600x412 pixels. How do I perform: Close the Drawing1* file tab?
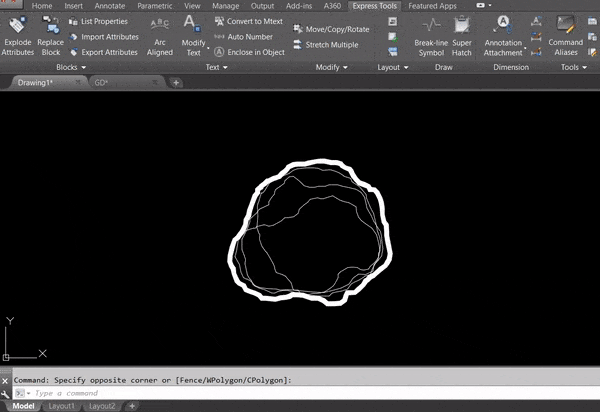point(78,82)
